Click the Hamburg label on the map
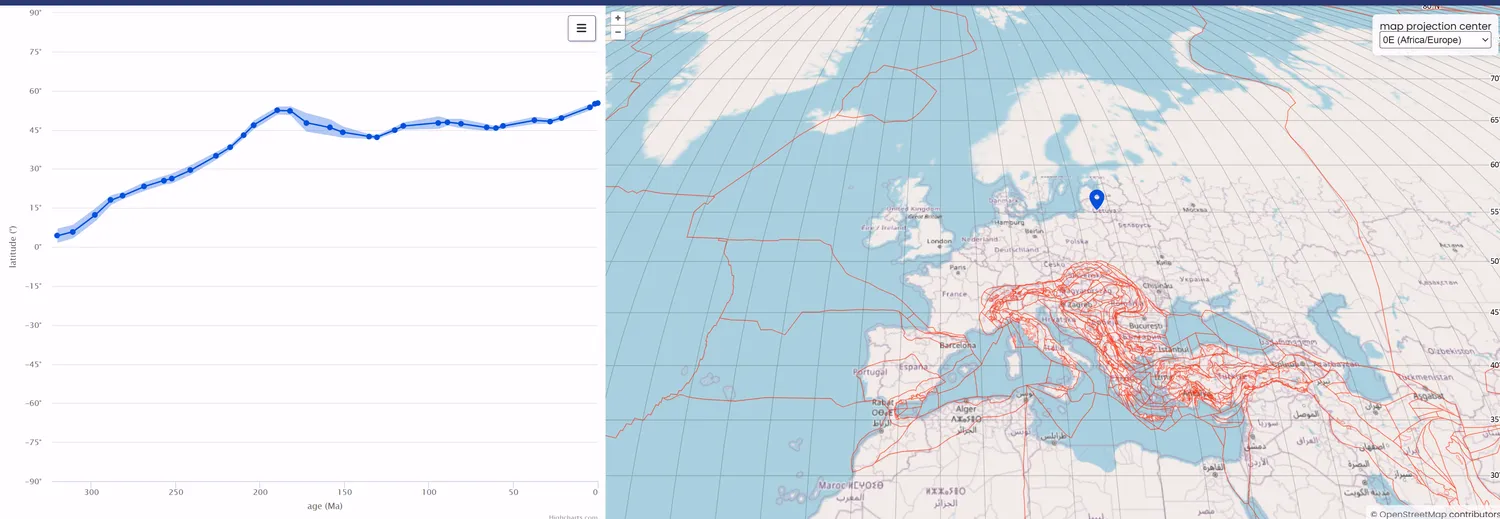The height and width of the screenshot is (519, 1500). (x=1010, y=222)
